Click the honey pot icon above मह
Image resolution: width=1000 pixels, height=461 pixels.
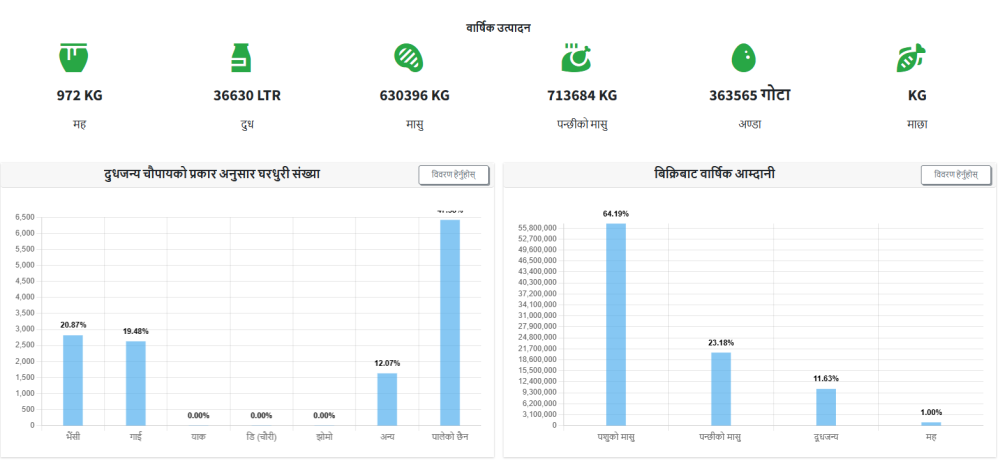point(73,58)
